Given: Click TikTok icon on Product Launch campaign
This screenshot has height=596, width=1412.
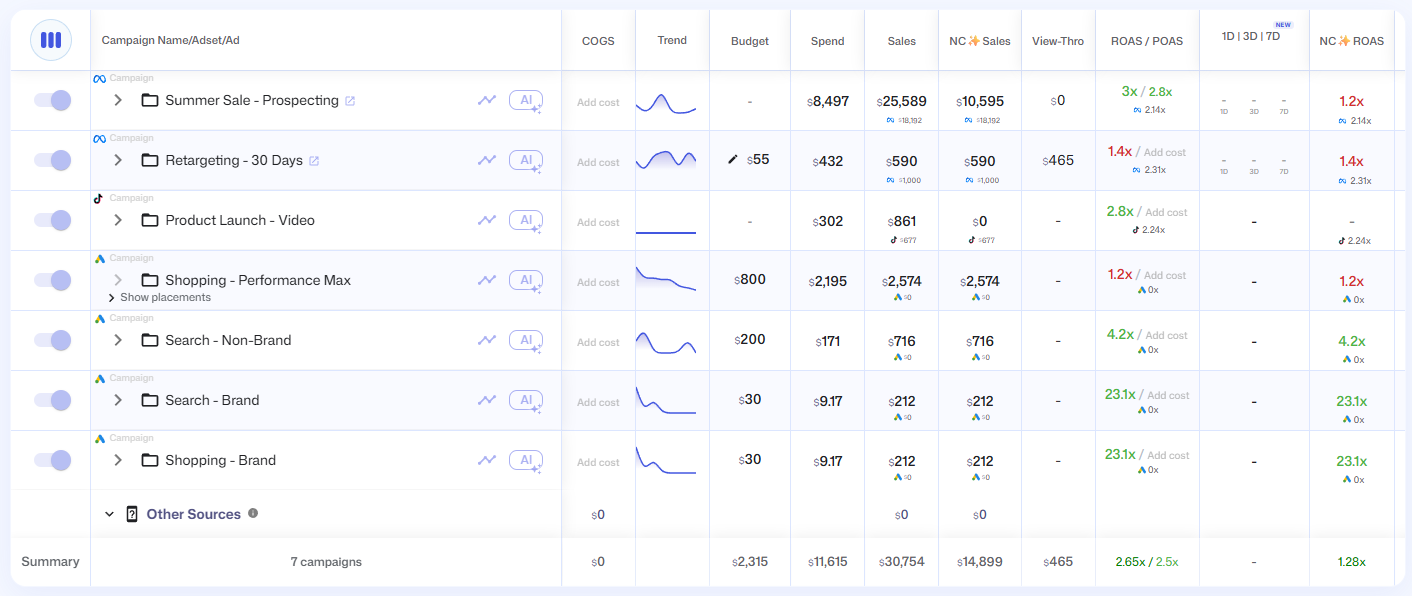Looking at the screenshot, I should pyautogui.click(x=98, y=198).
